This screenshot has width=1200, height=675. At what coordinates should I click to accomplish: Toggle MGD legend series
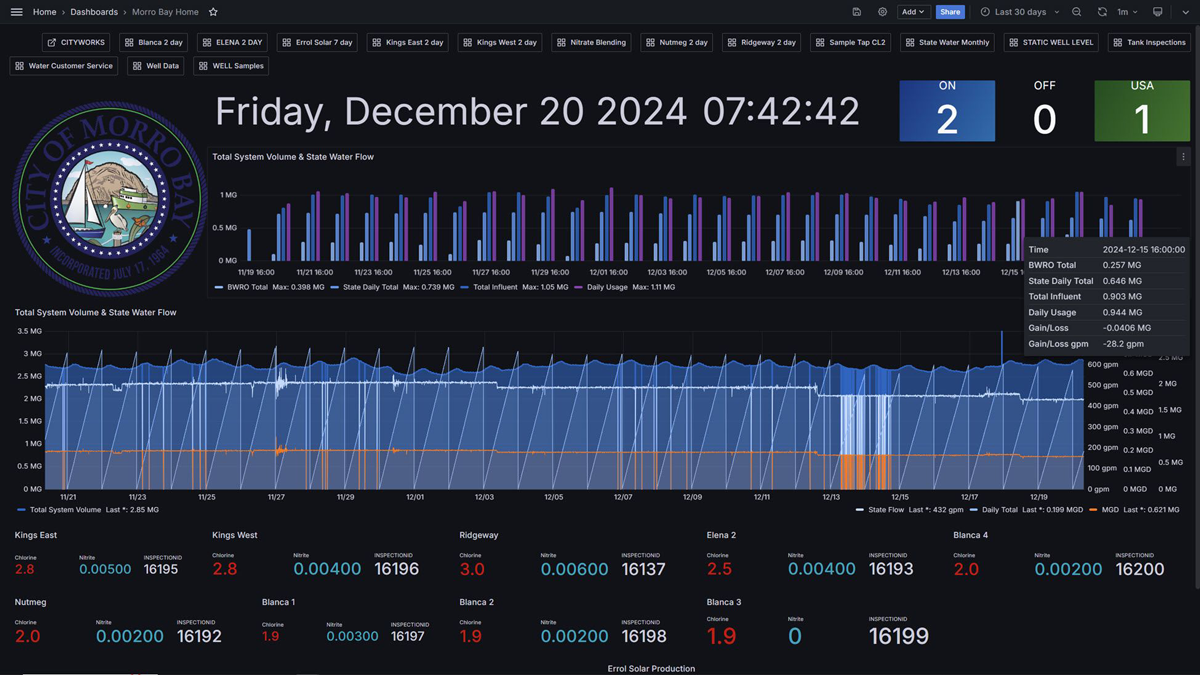pyautogui.click(x=1109, y=510)
